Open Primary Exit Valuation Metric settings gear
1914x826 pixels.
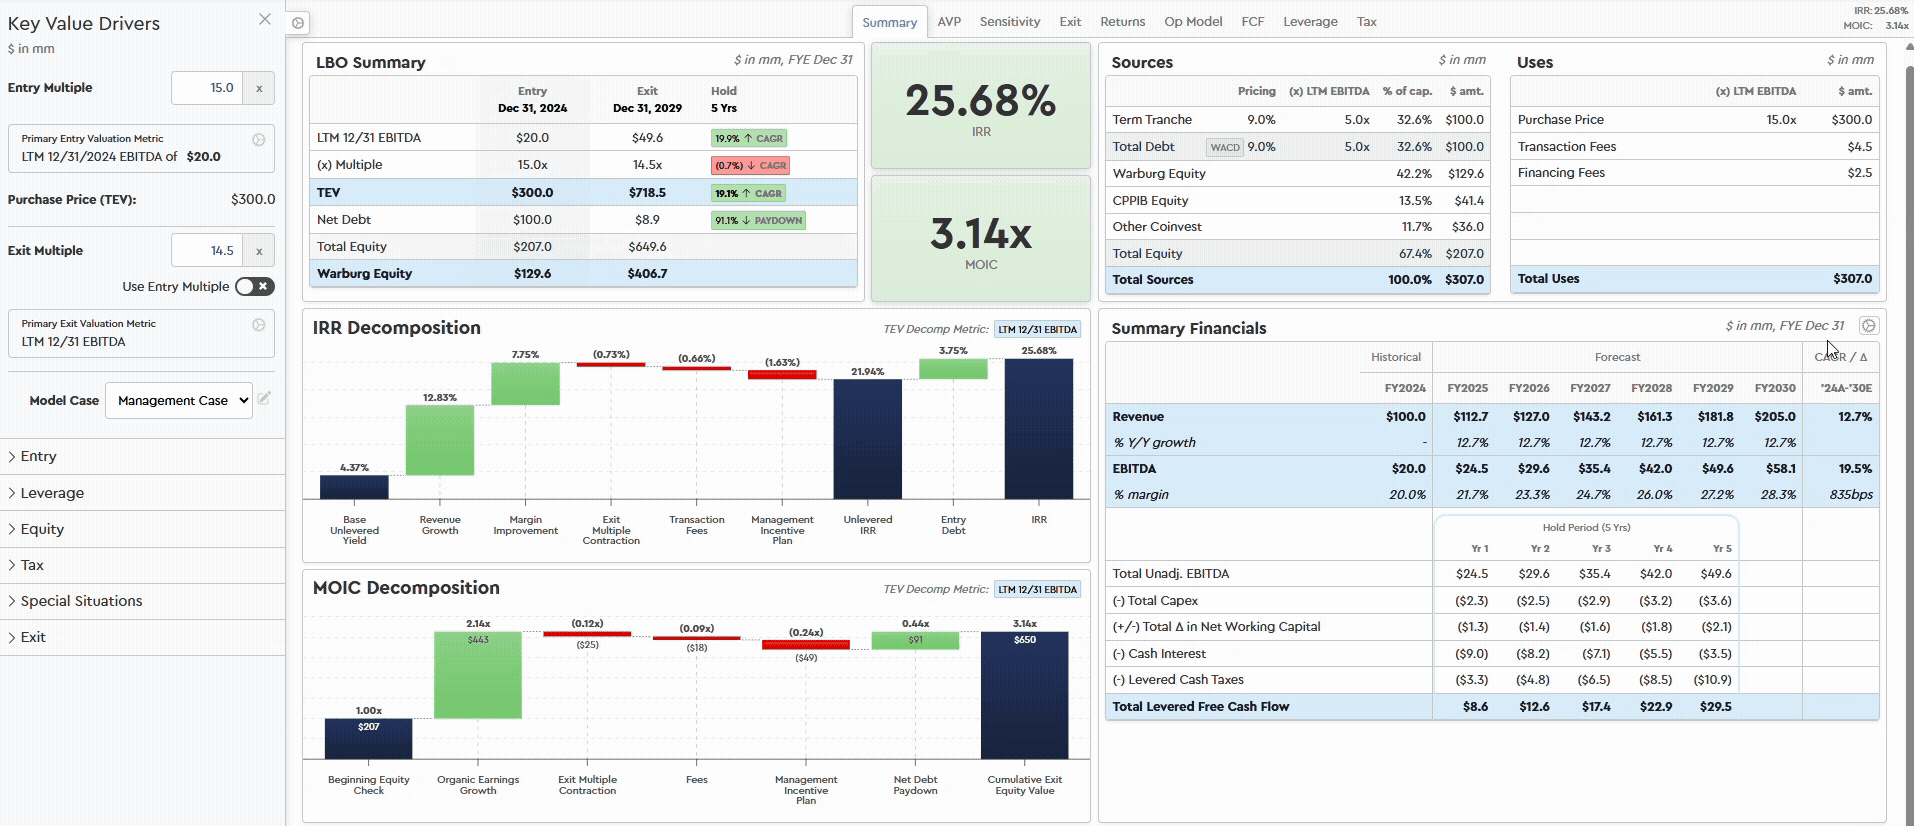[x=259, y=325]
